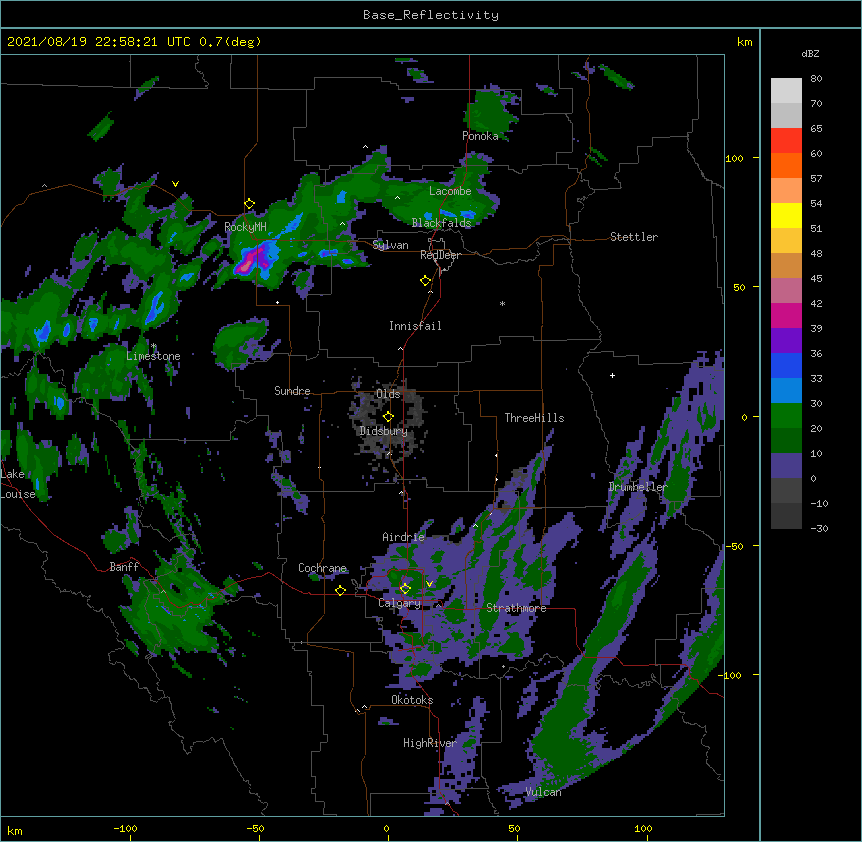The width and height of the screenshot is (862, 842).
Task: Click the 100 tick on right vertical axis
Action: coord(734,158)
